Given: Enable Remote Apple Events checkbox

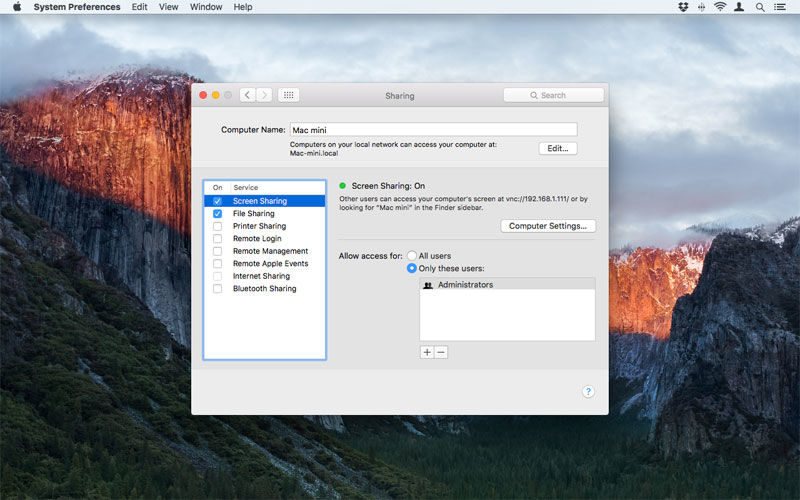Looking at the screenshot, I should click(x=217, y=264).
